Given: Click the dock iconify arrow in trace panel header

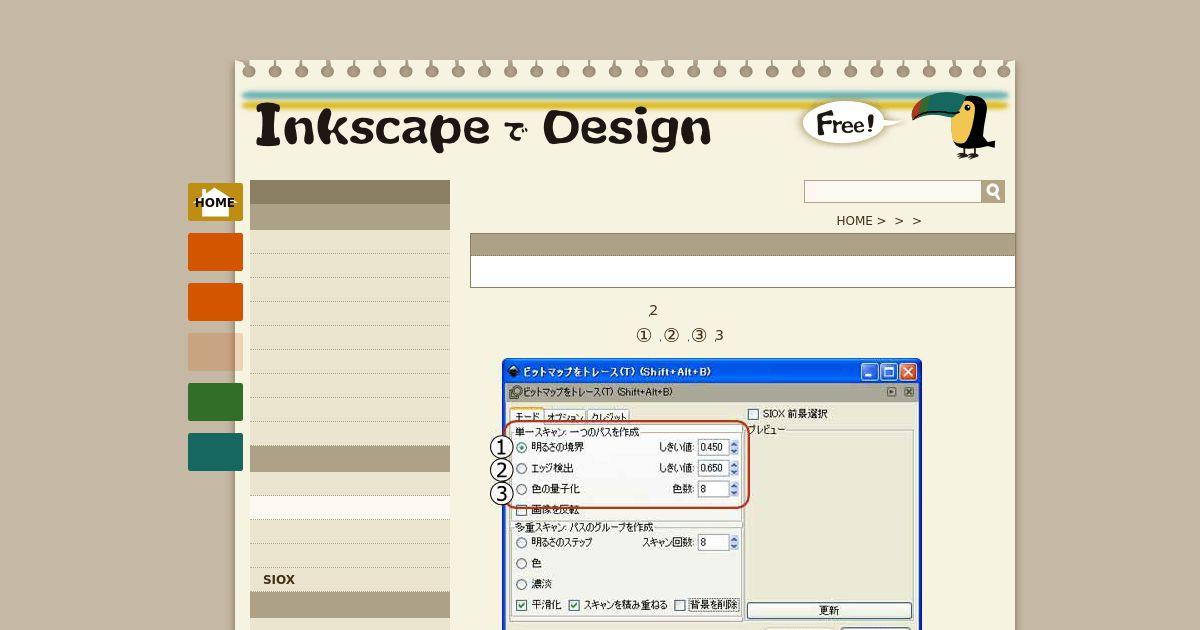Looking at the screenshot, I should 891,392.
